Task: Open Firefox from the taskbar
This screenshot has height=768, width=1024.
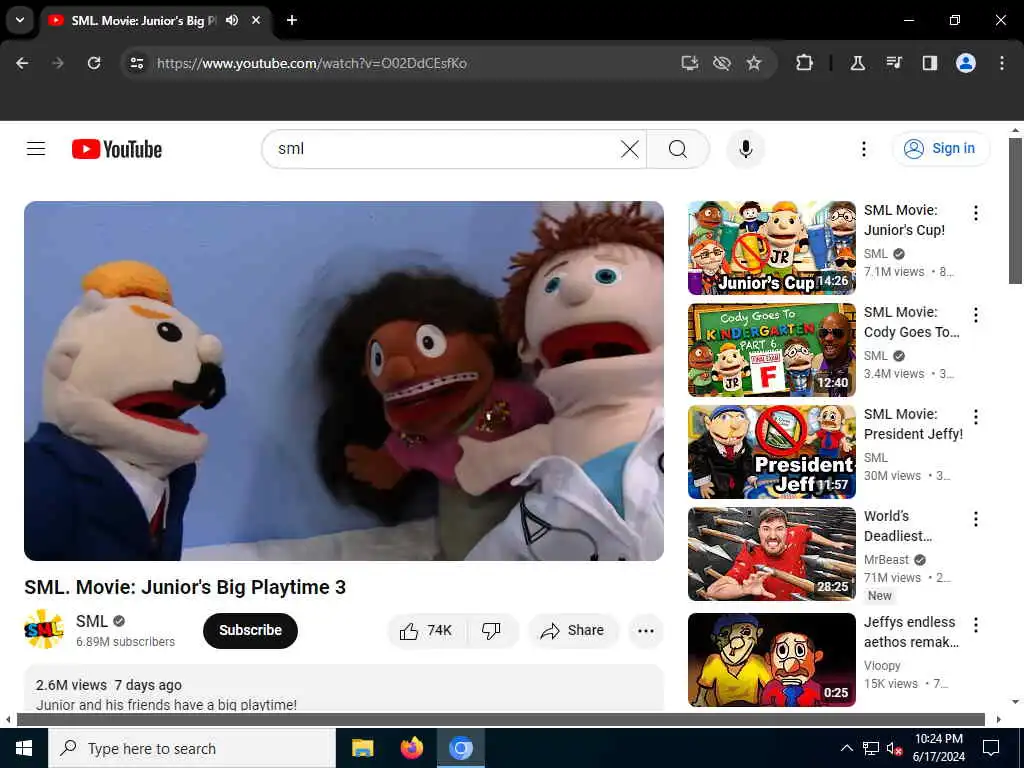Action: coord(411,748)
